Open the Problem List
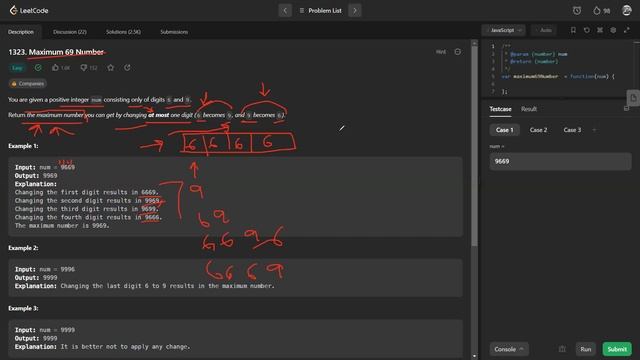Screen dimensions: 640x360 click(x=320, y=11)
